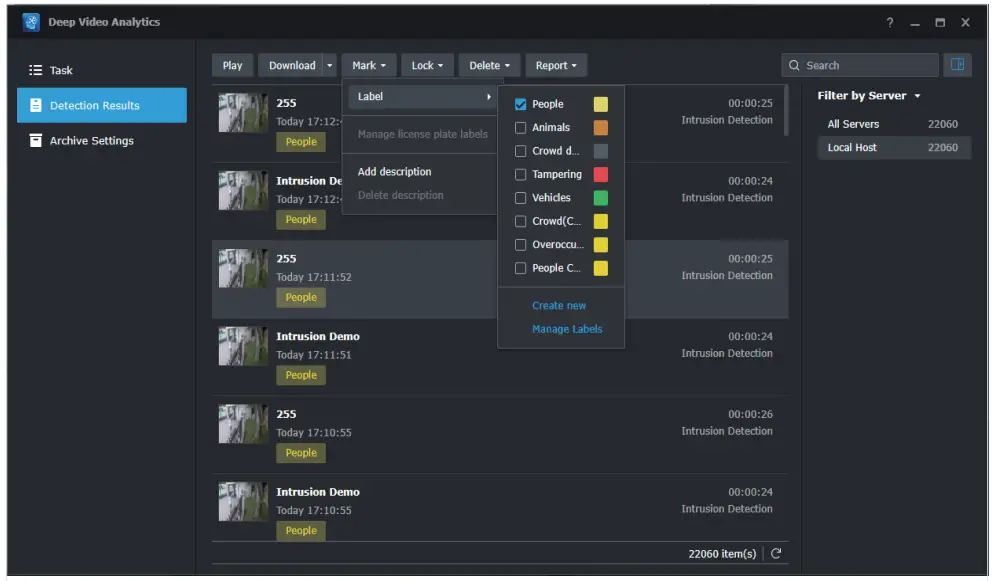This screenshot has width=992, height=581.
Task: Select Add description from the menu
Action: 394,171
